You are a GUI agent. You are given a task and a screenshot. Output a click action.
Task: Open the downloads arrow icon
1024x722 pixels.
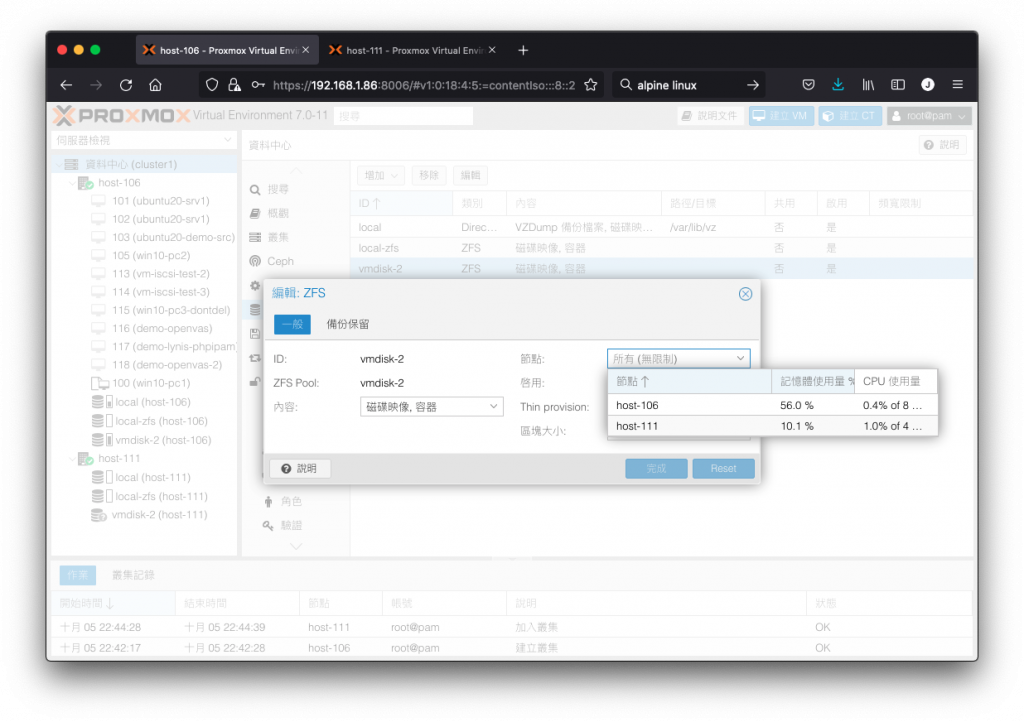coord(838,85)
